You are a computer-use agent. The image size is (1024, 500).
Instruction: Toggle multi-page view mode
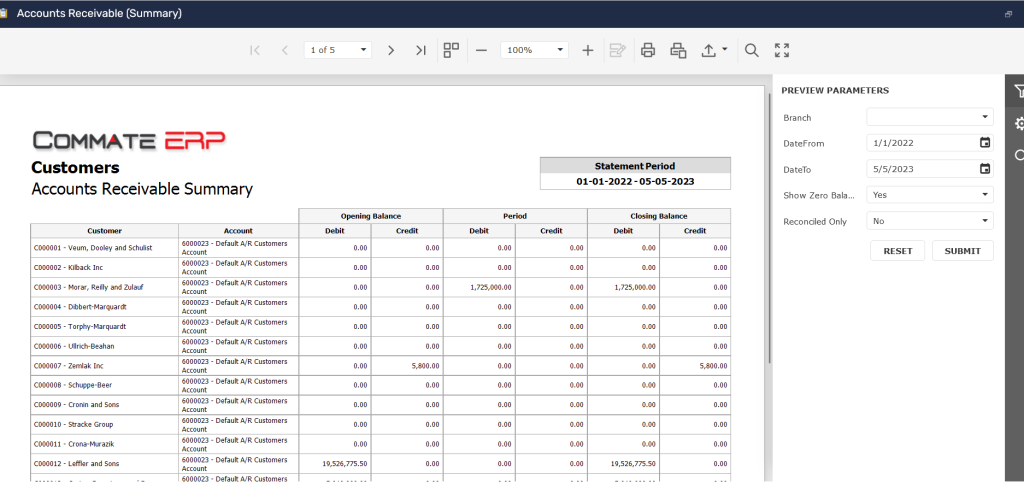click(x=451, y=50)
